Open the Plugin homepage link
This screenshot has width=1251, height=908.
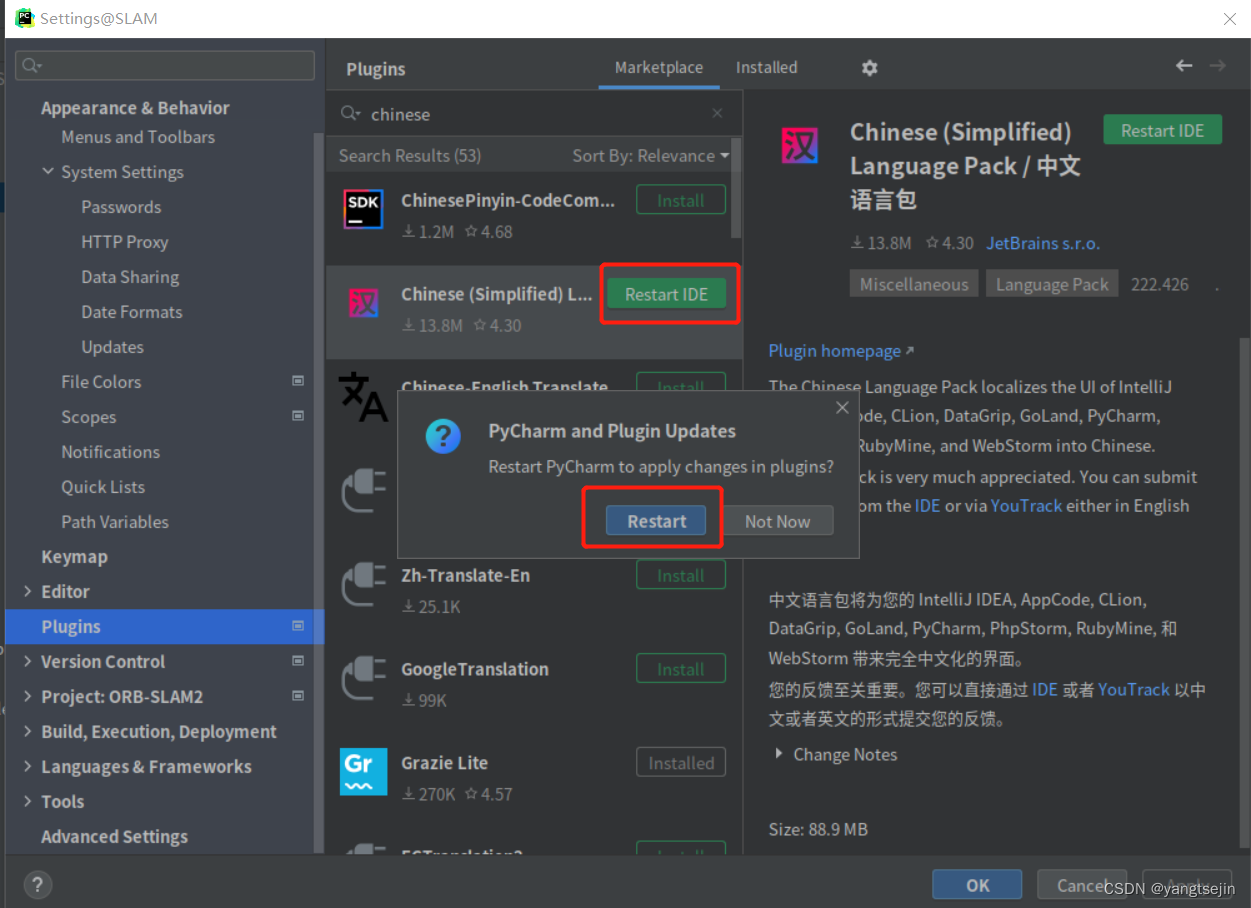[841, 351]
